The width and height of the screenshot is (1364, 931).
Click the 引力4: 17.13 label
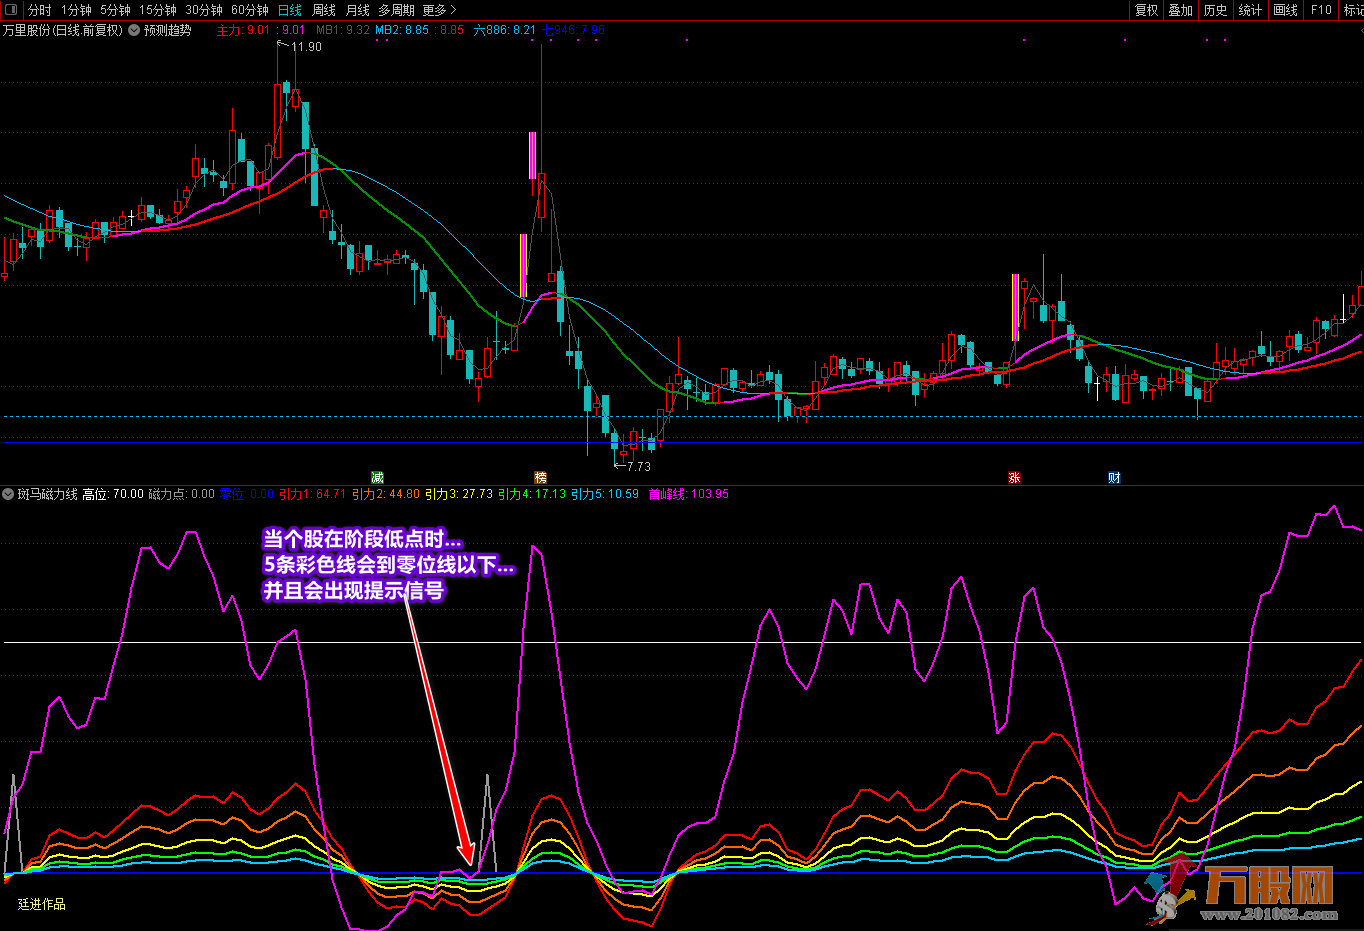(532, 494)
